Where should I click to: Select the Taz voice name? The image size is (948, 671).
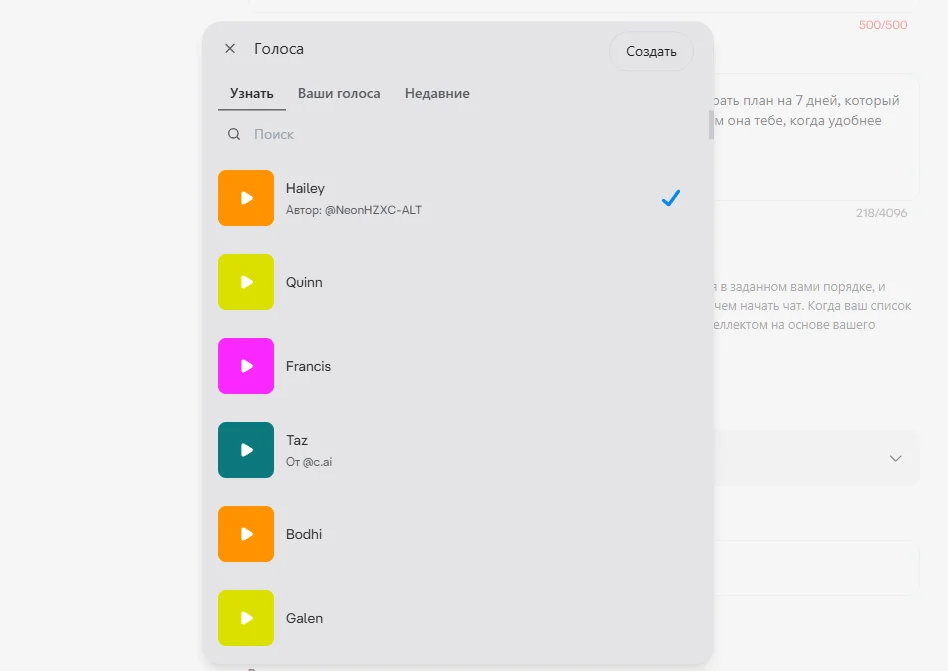point(297,440)
